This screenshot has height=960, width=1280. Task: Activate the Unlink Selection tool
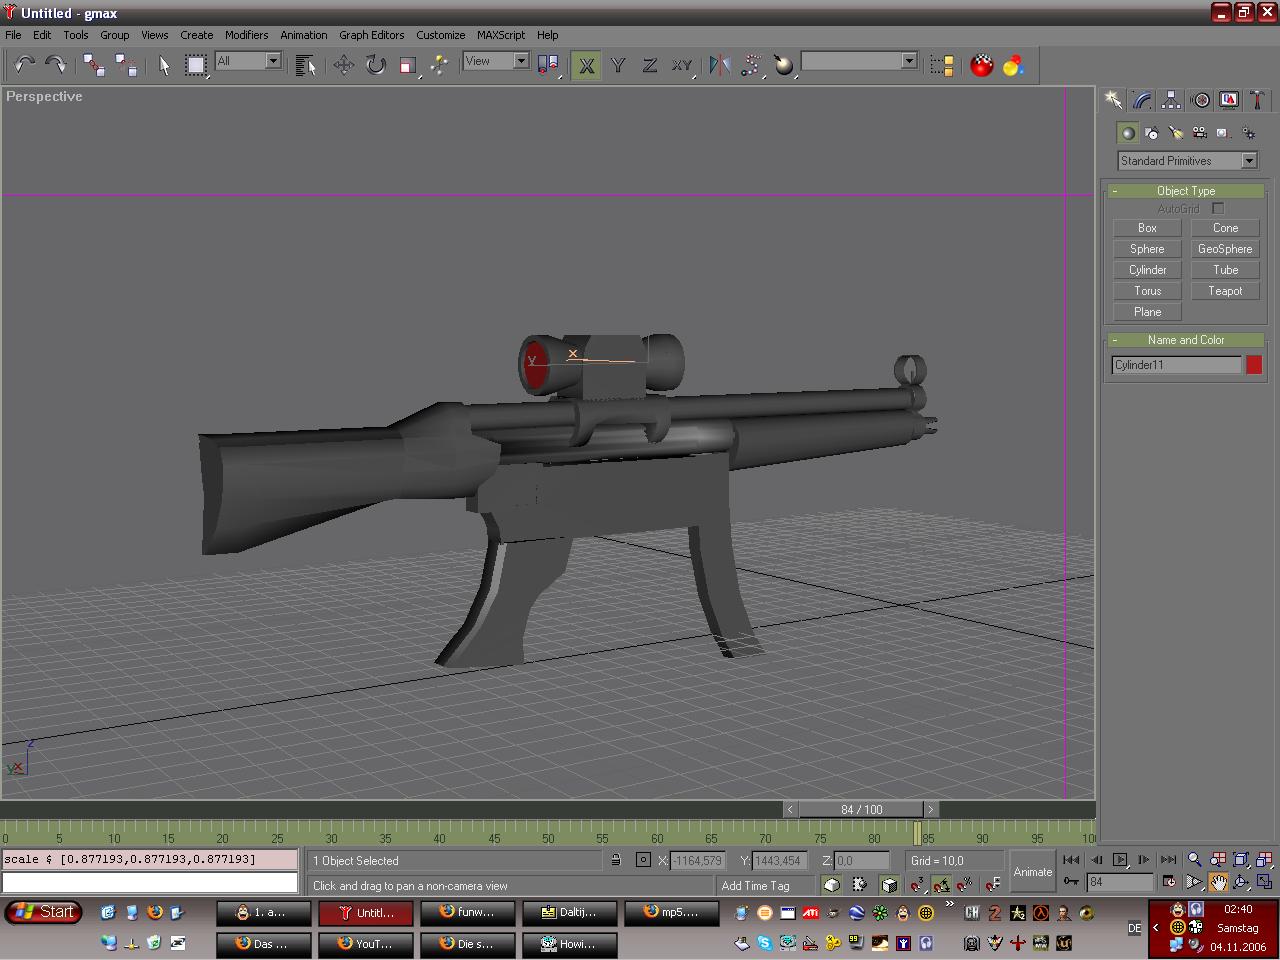pos(126,65)
